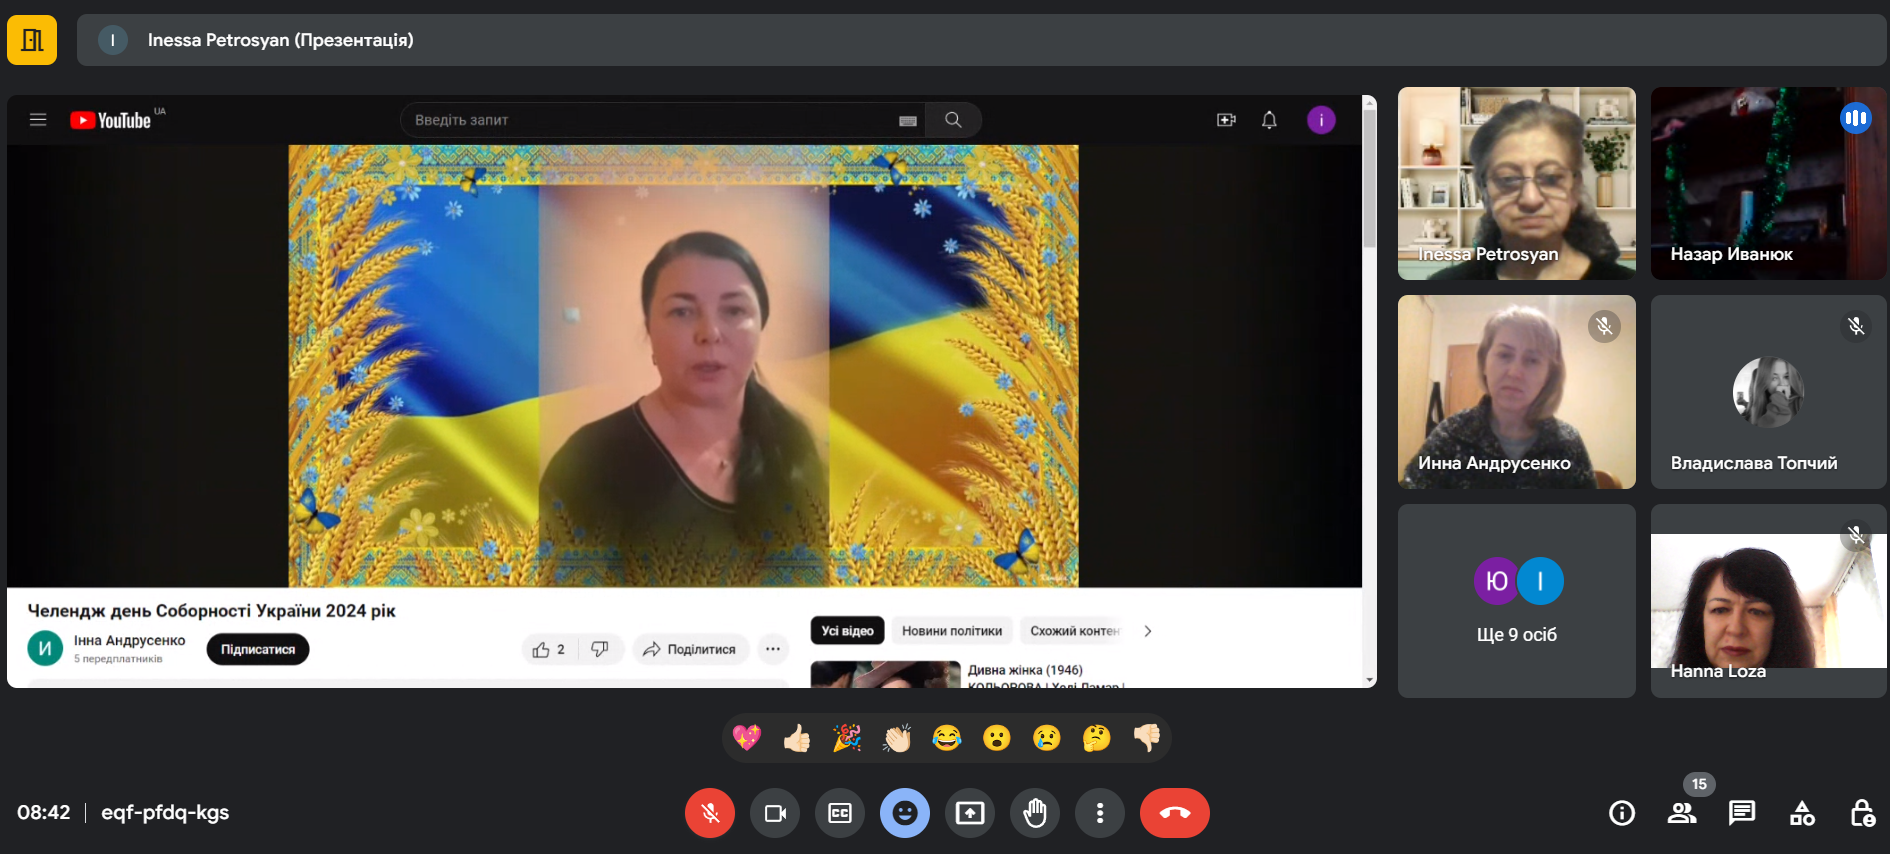The image size is (1890, 854).
Task: Toggle the camera on or off
Action: point(775,813)
